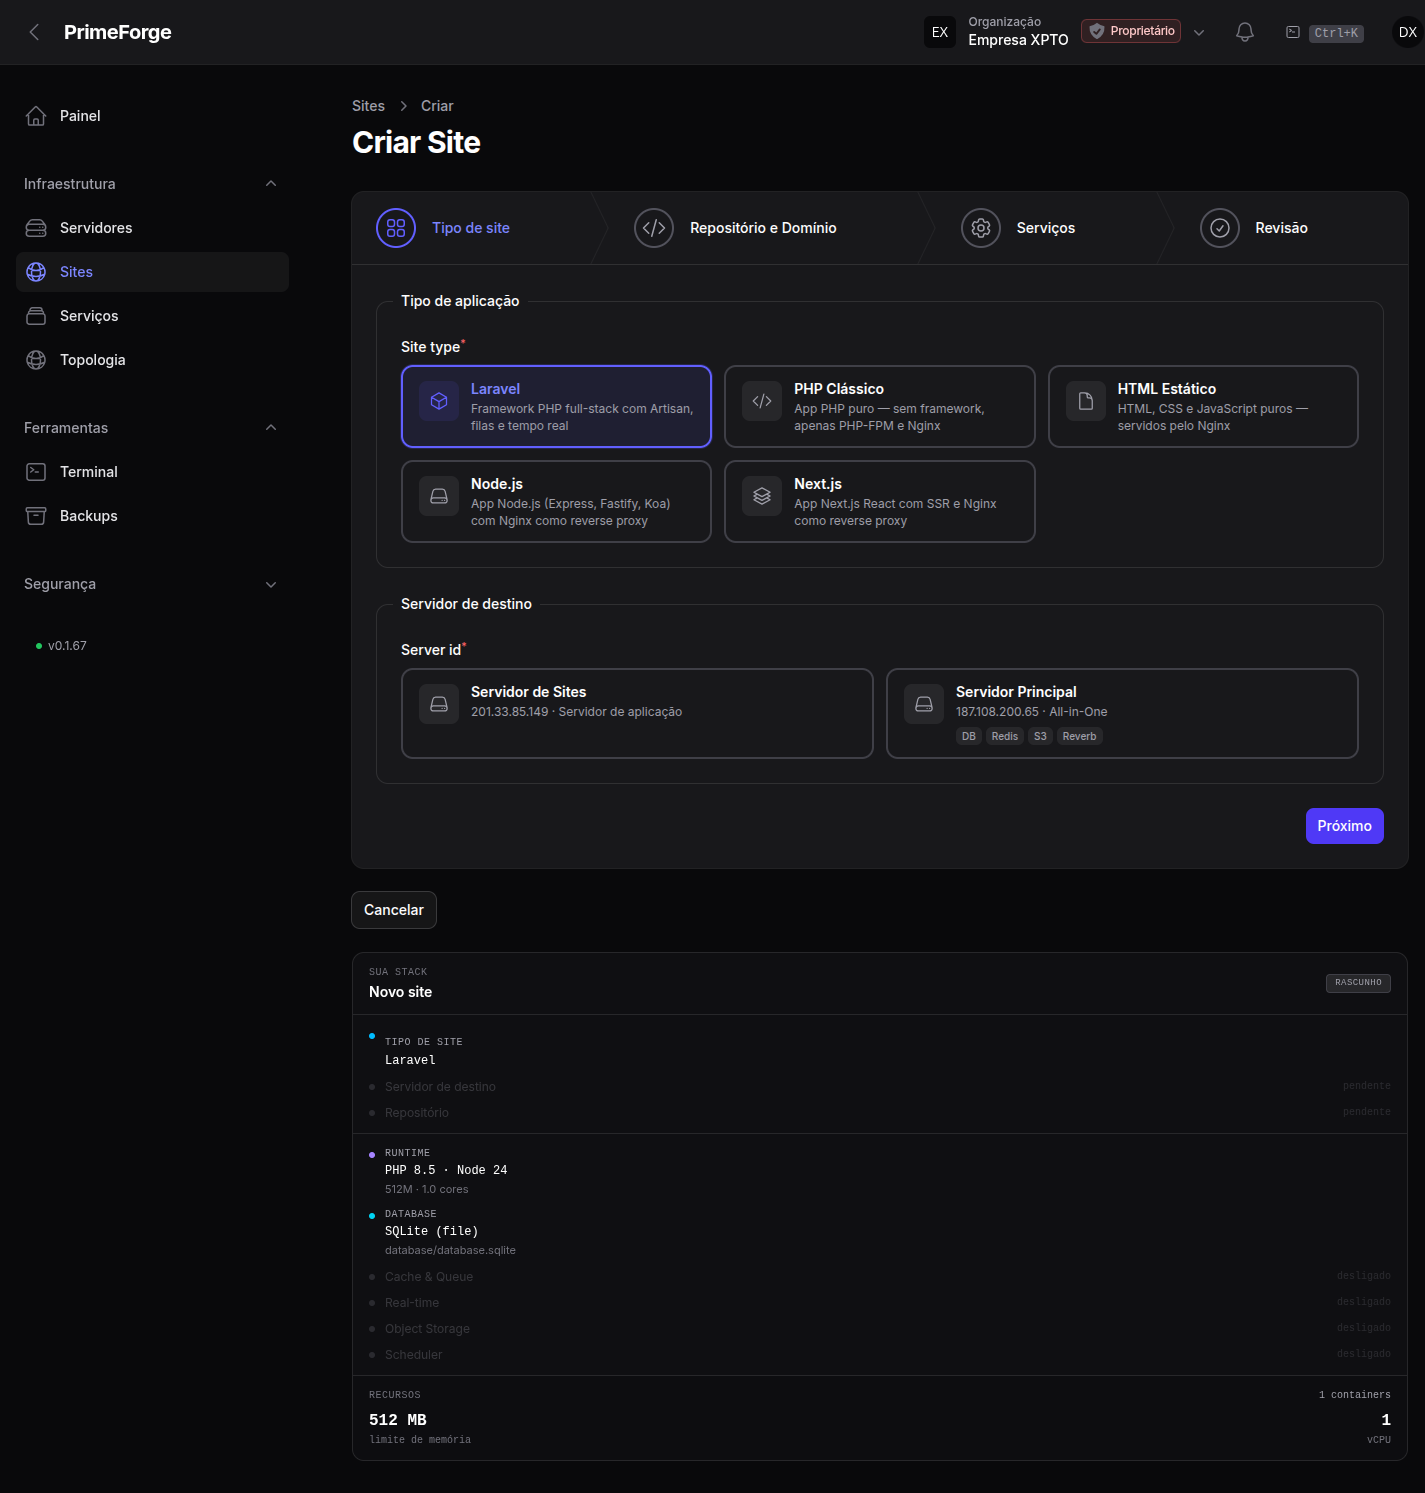
Task: Click the Empresa XPTO organization name
Action: coord(1018,40)
